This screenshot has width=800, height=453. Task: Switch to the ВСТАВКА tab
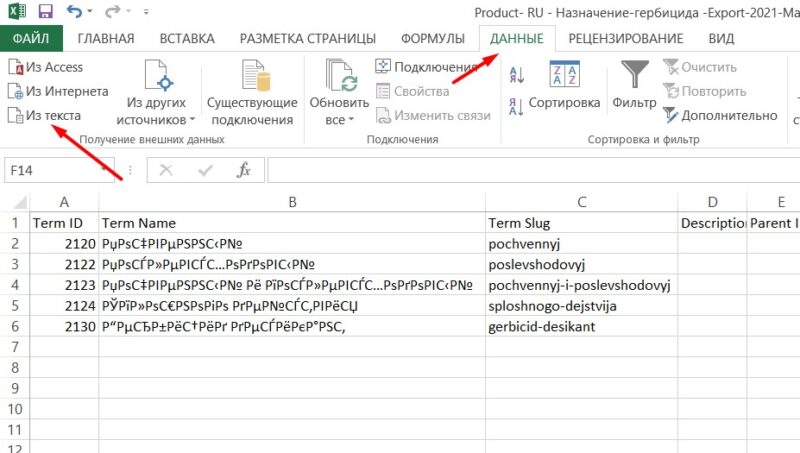point(187,39)
